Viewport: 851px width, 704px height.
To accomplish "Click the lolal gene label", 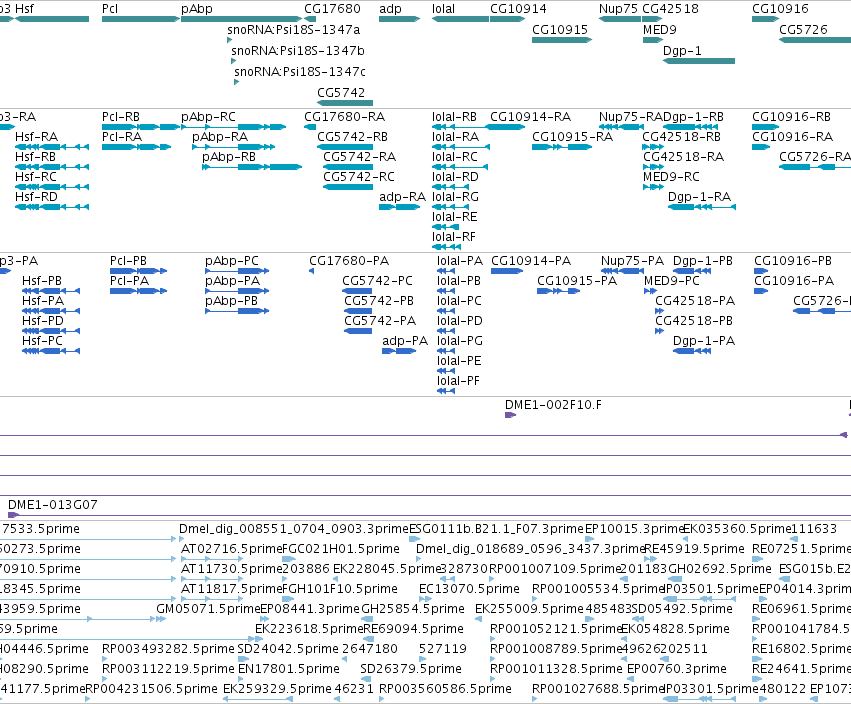I will [x=443, y=9].
